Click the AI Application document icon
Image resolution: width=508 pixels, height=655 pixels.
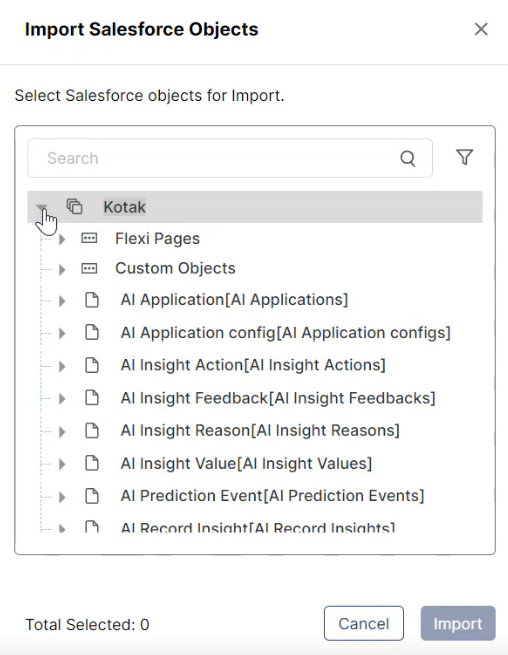[92, 300]
